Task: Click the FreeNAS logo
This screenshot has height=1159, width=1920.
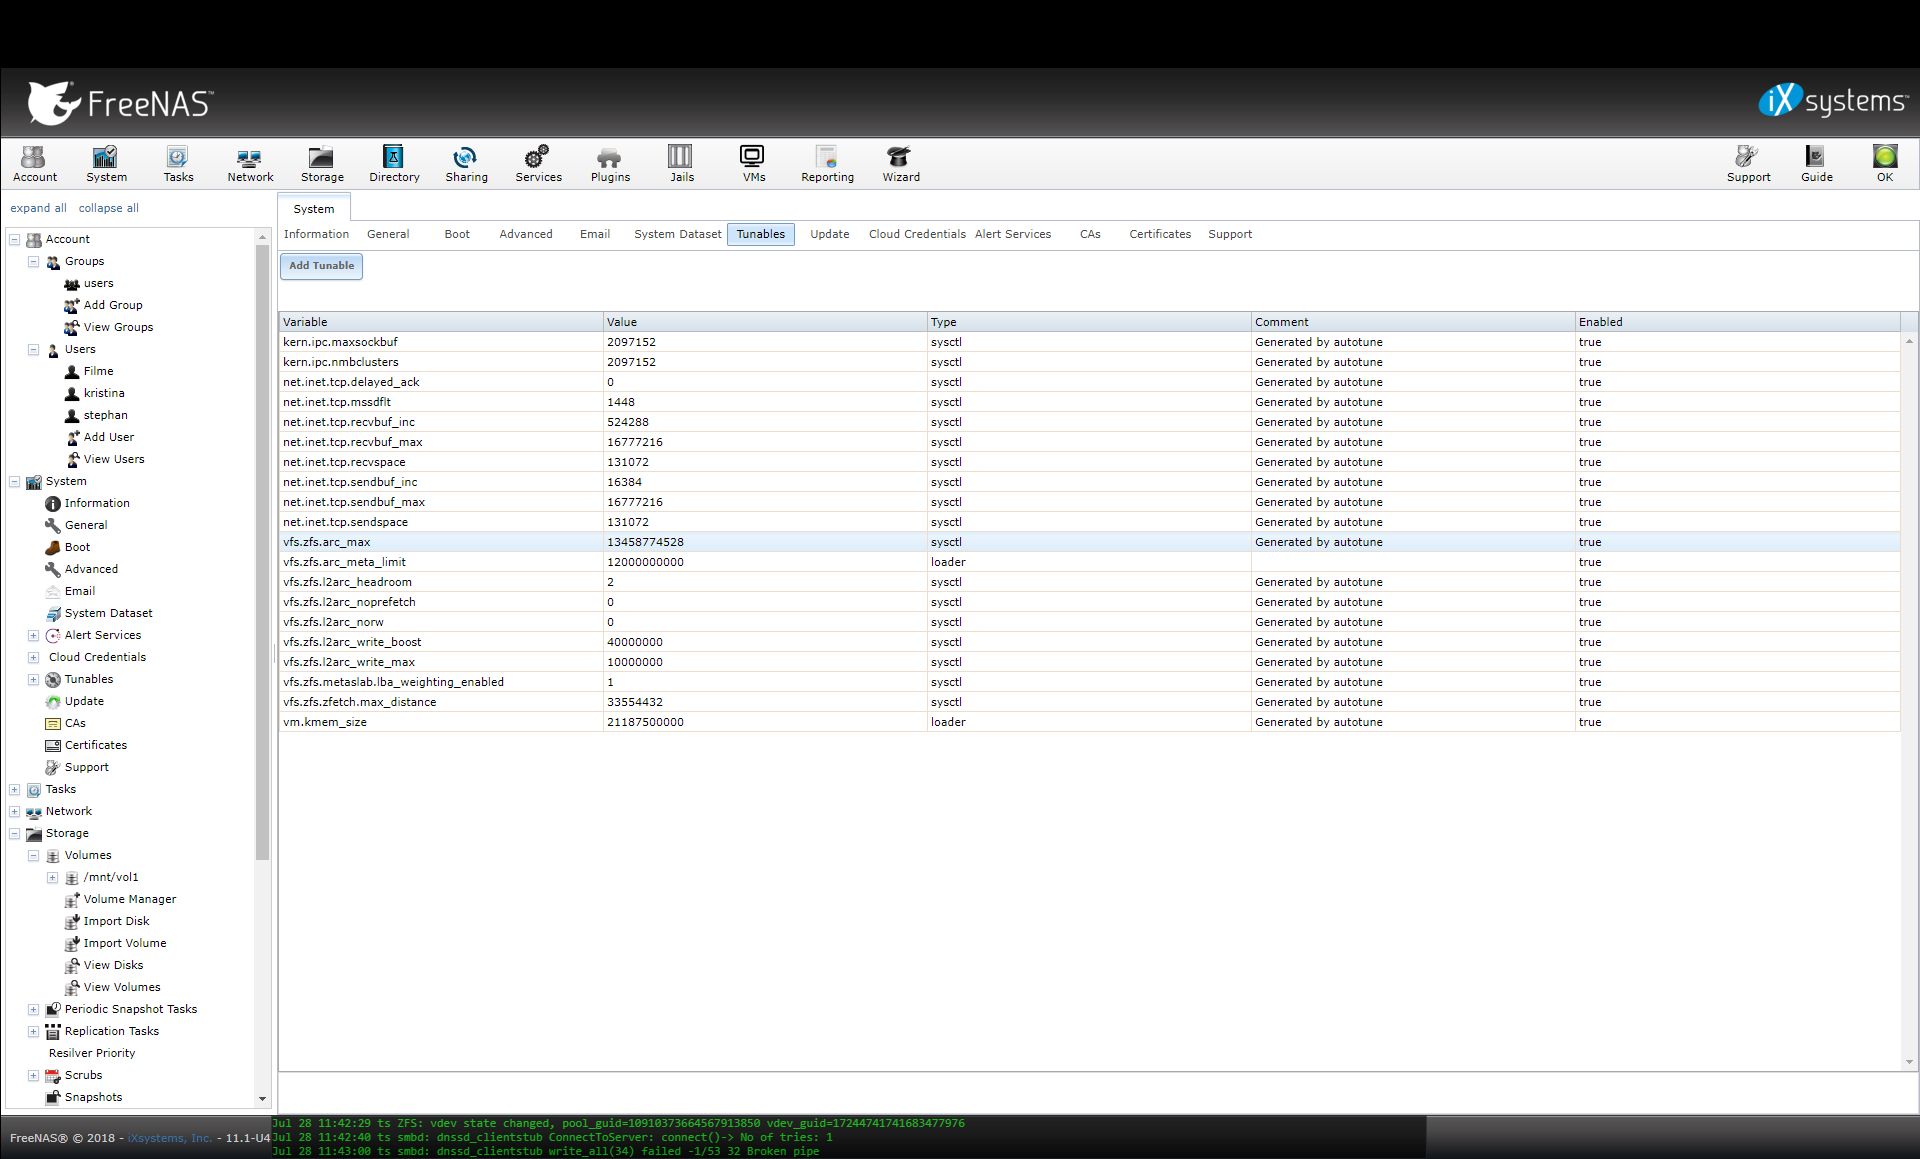Action: [x=120, y=102]
